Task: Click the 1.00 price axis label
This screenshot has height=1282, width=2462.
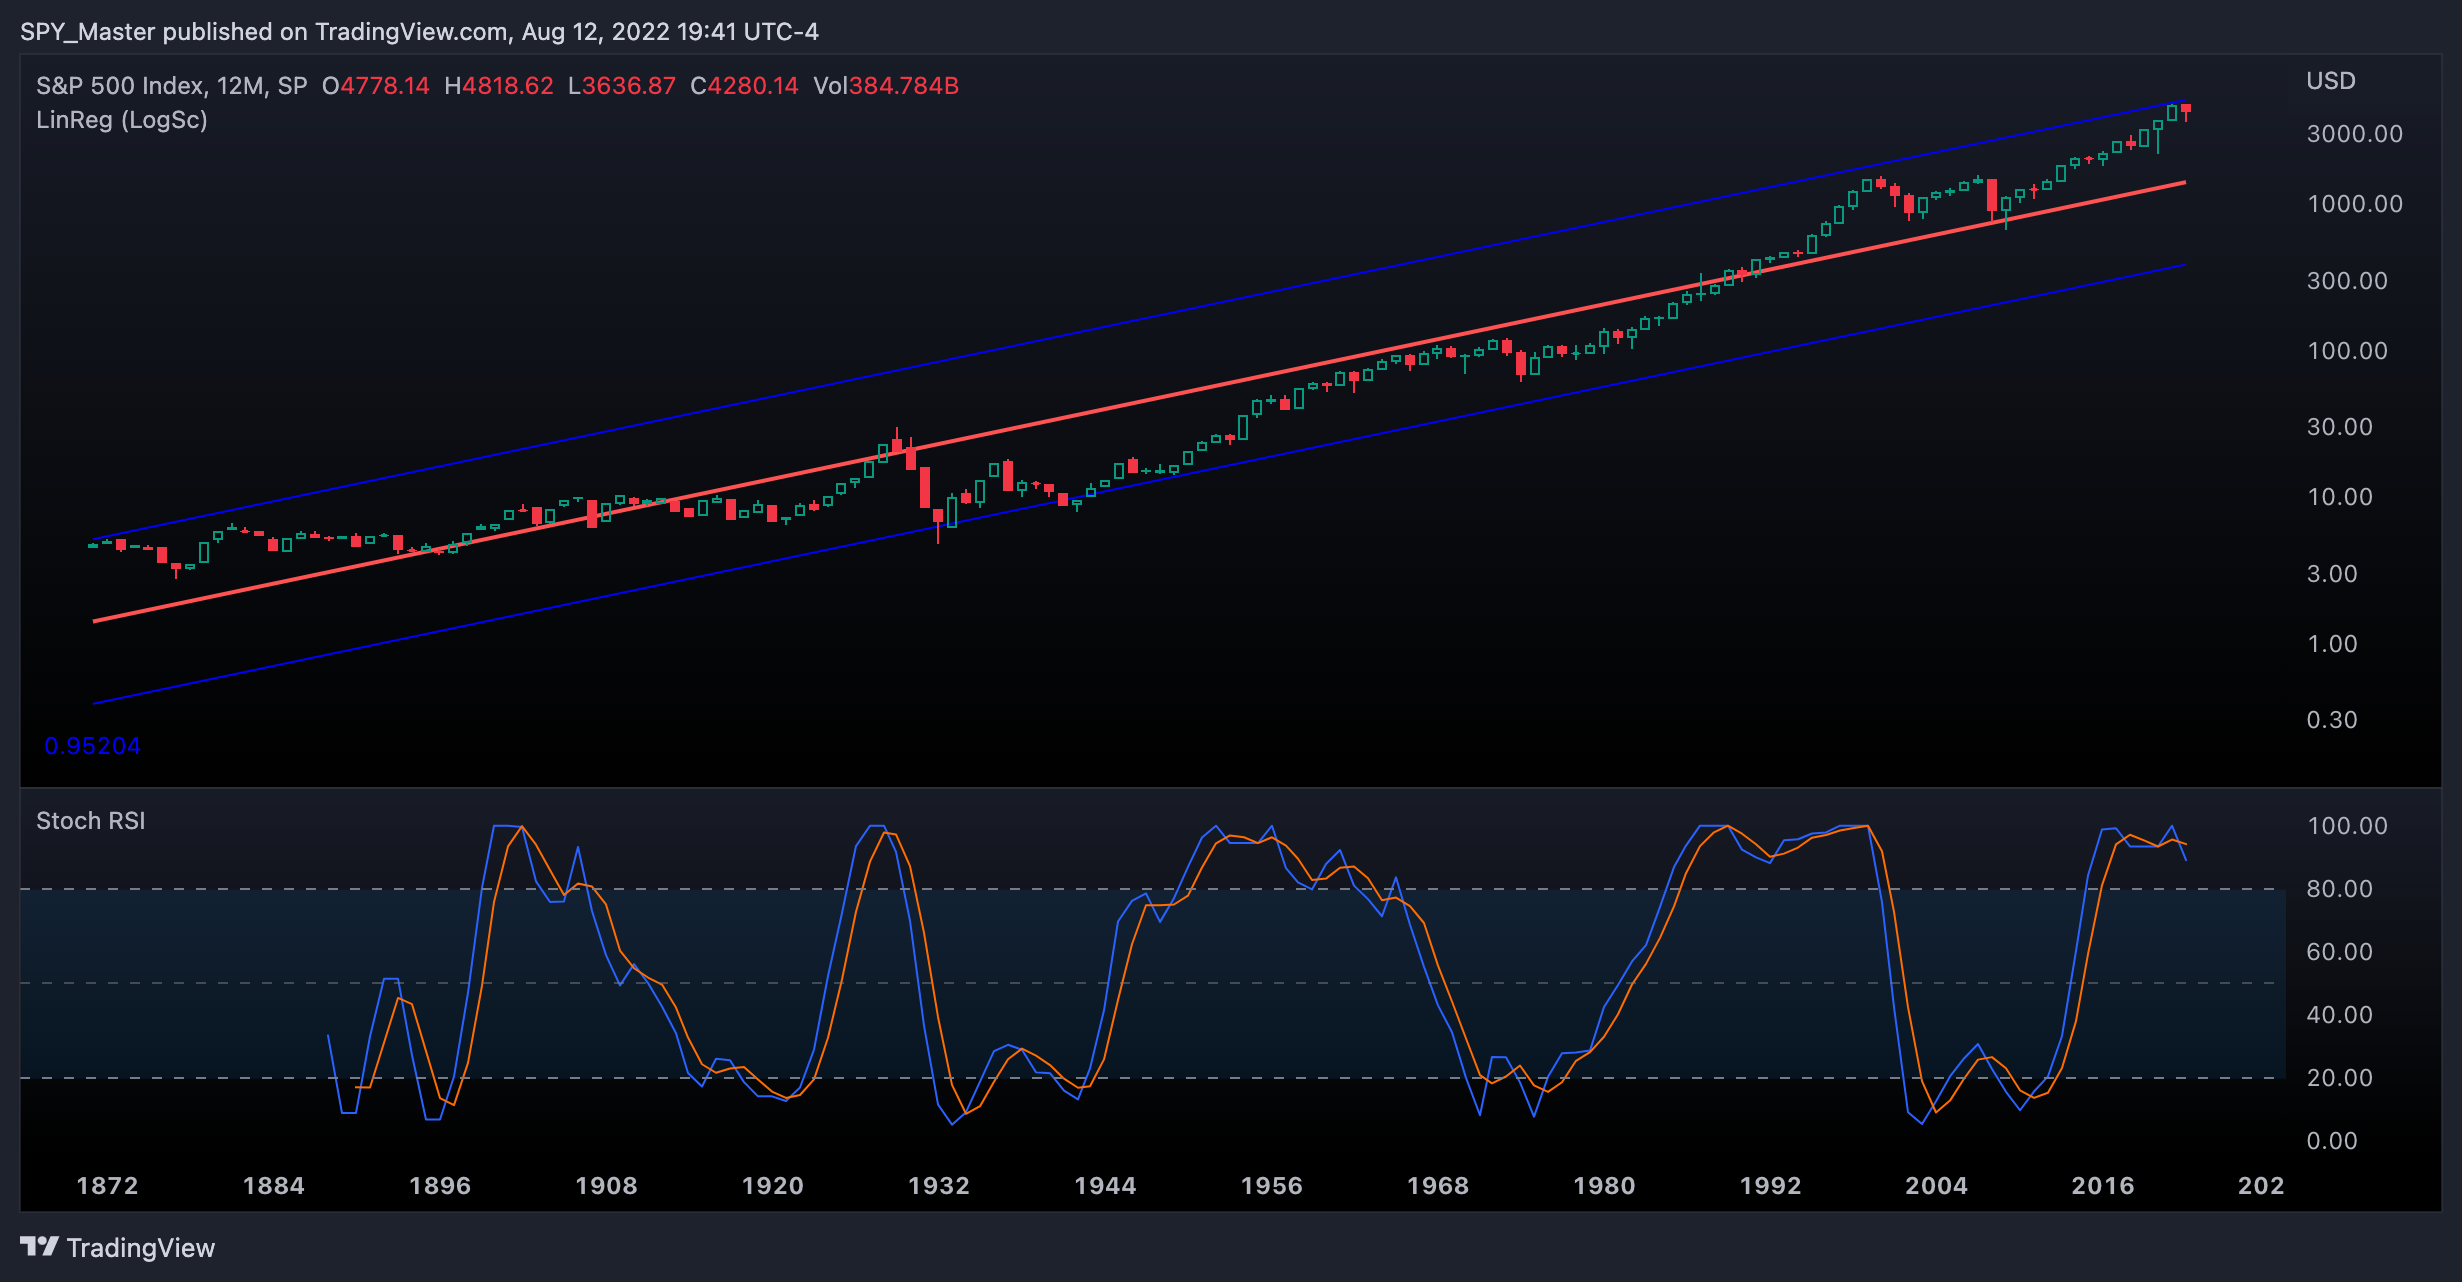Action: point(2332,644)
